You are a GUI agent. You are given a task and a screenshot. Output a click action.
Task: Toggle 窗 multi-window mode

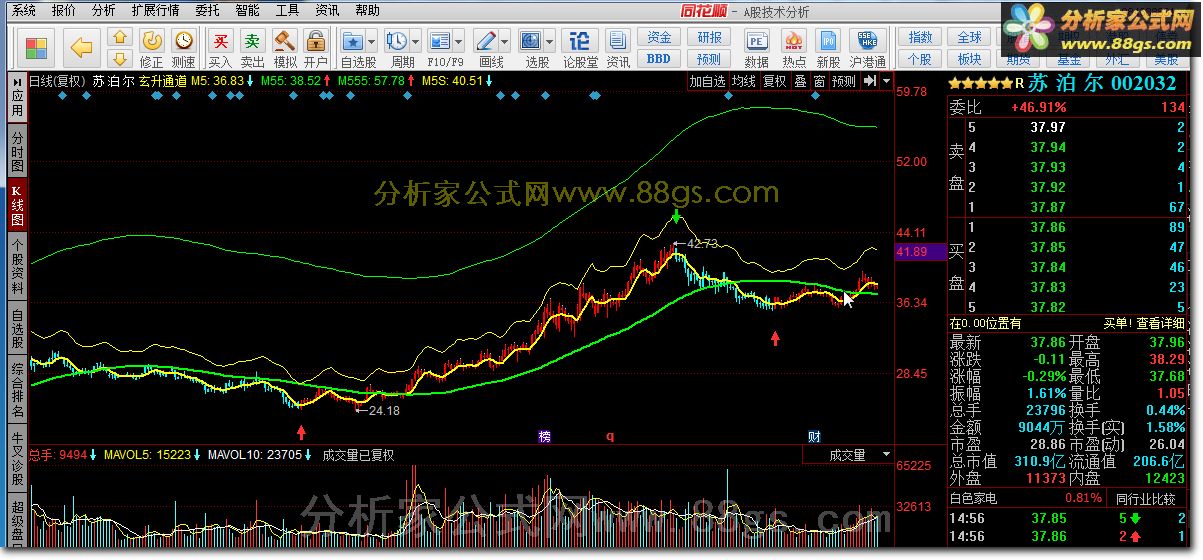click(818, 81)
